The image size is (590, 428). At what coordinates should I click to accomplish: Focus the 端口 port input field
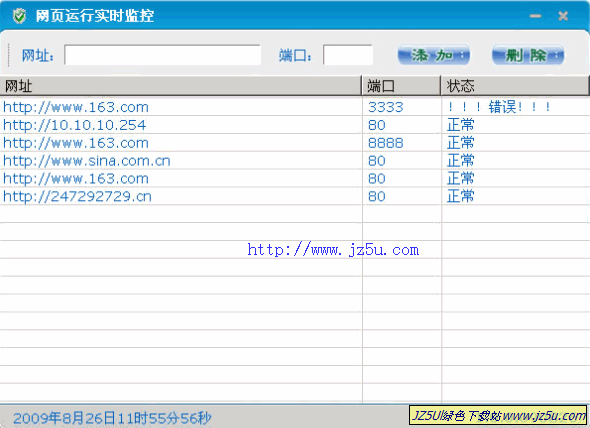[348, 55]
